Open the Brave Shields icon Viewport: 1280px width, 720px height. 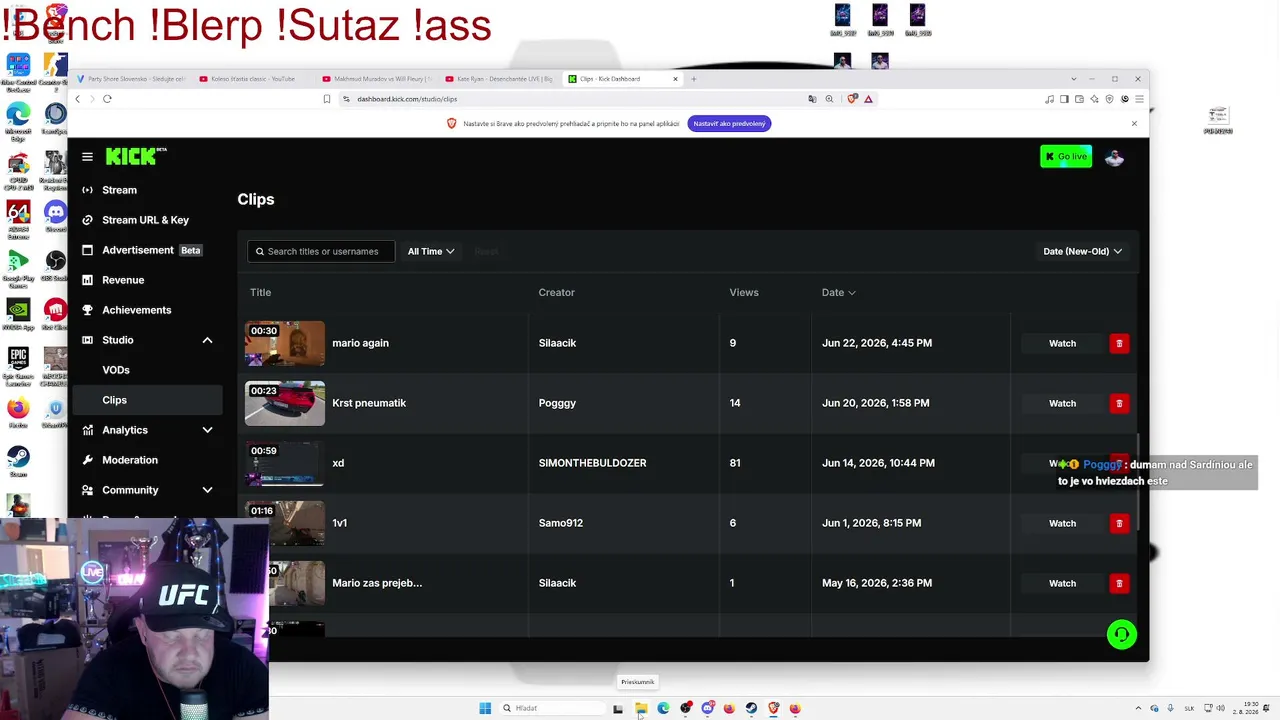point(852,99)
